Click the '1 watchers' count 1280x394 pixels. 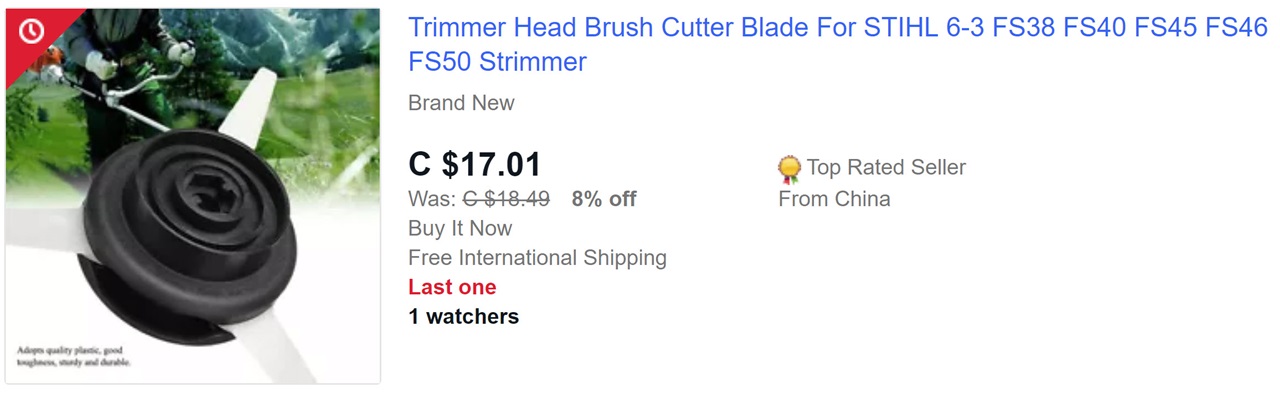pyautogui.click(x=463, y=317)
